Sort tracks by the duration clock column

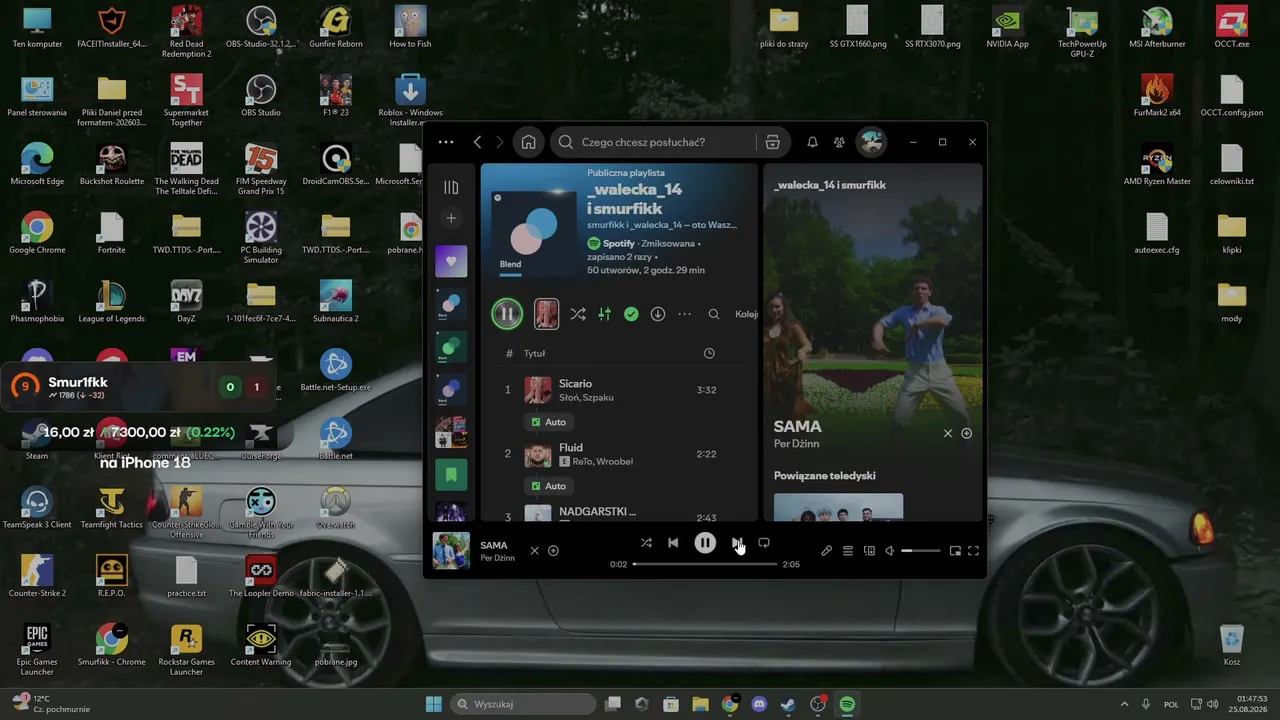pyautogui.click(x=709, y=353)
